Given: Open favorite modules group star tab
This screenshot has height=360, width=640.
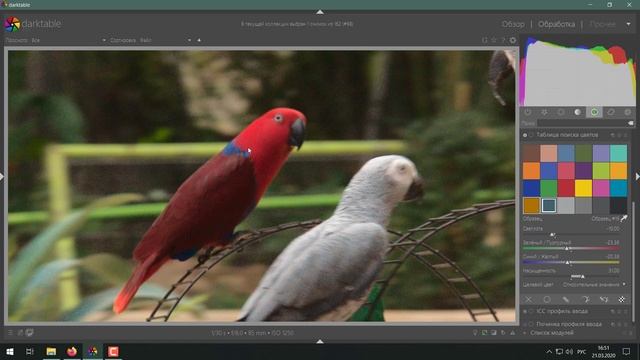Looking at the screenshot, I should (x=544, y=112).
